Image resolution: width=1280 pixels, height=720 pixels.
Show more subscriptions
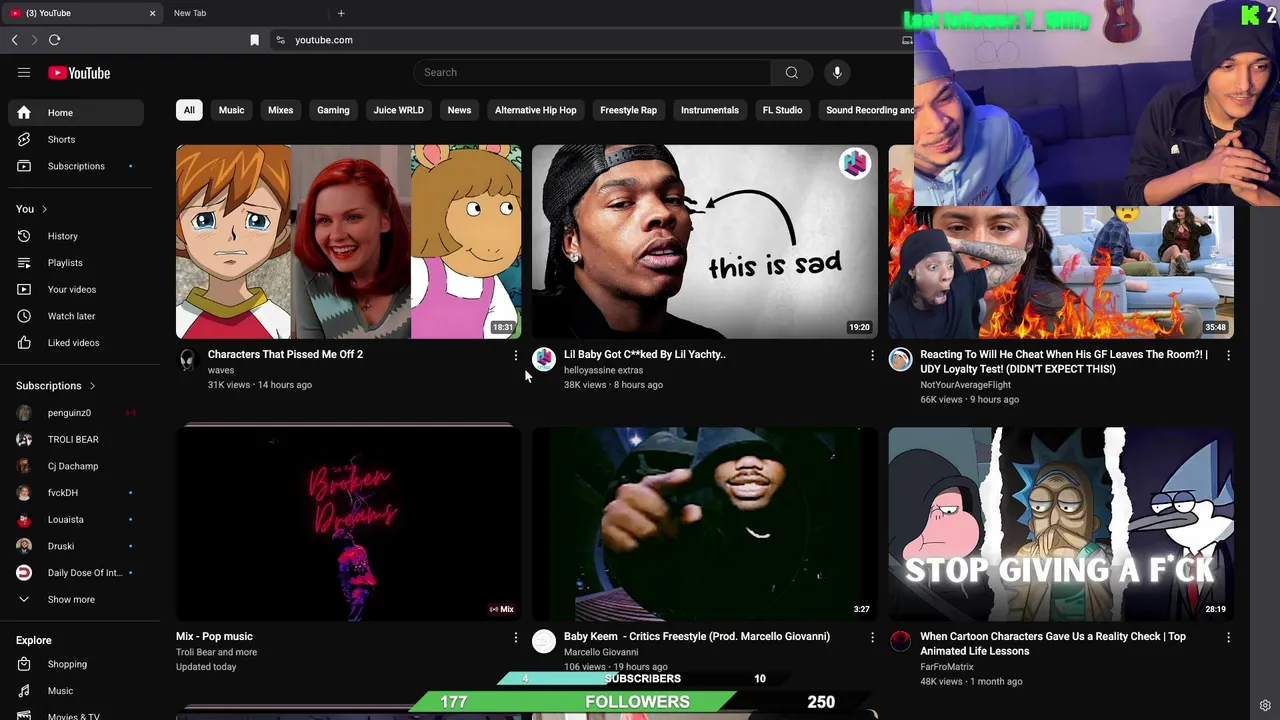(x=76, y=600)
